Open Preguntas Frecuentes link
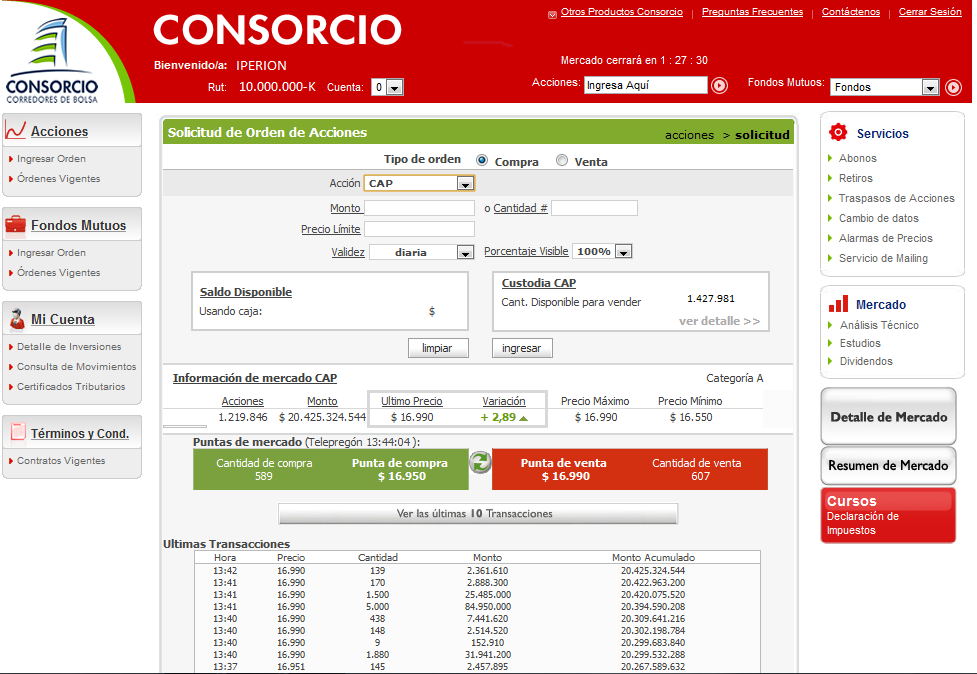Viewport: 977px width, 674px height. coord(752,12)
